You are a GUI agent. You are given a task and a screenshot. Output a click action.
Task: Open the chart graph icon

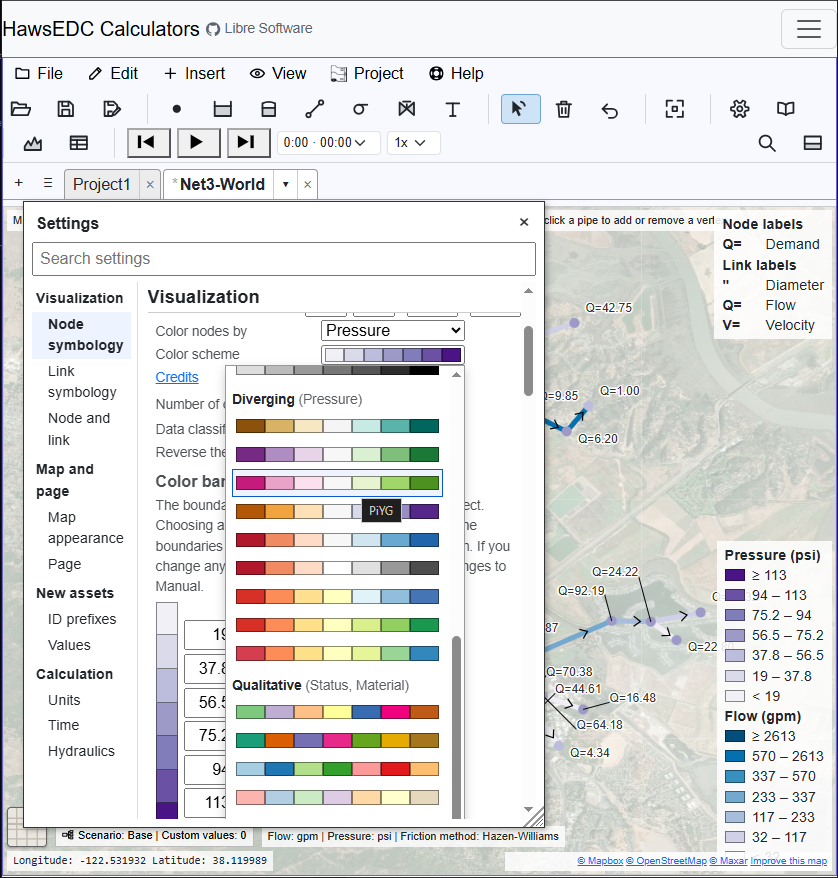pos(32,143)
